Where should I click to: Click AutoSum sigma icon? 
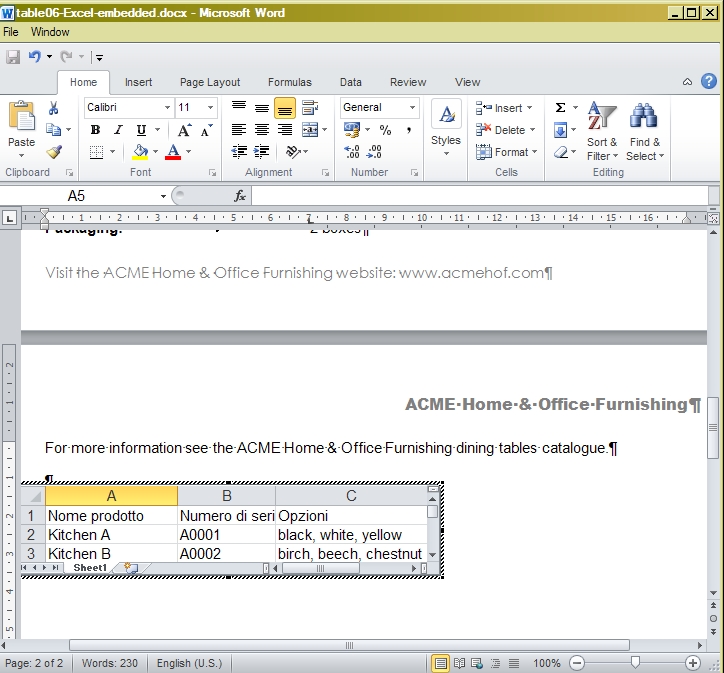[561, 108]
